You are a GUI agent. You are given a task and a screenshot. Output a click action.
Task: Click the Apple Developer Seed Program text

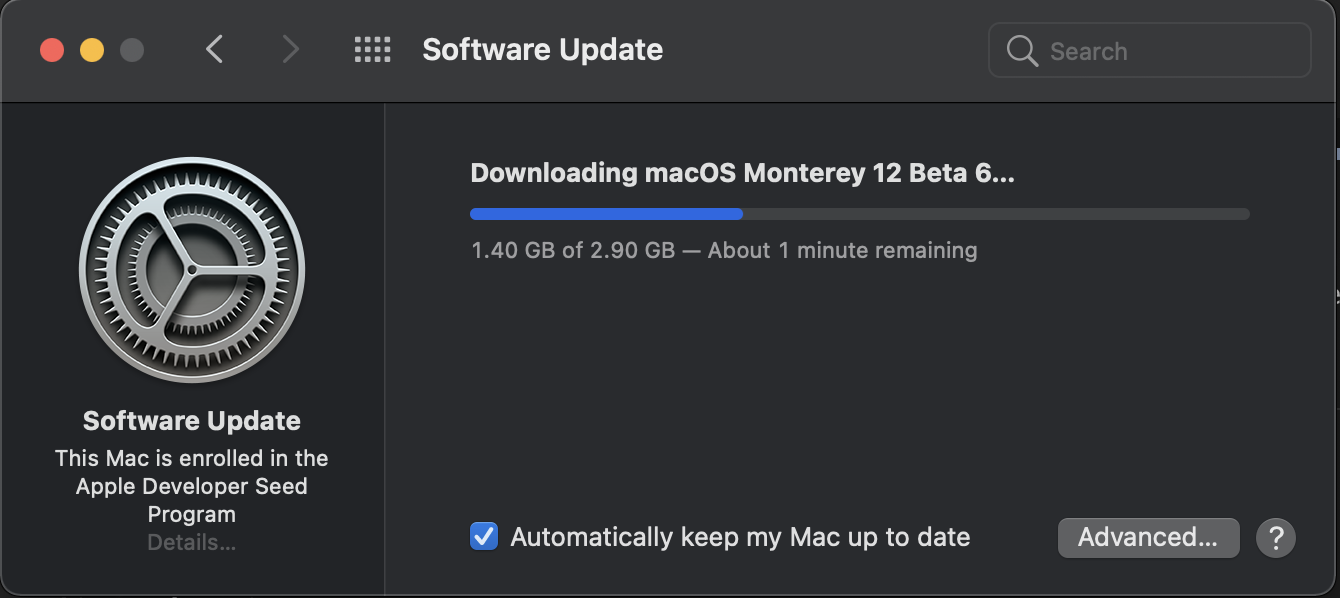pyautogui.click(x=192, y=487)
